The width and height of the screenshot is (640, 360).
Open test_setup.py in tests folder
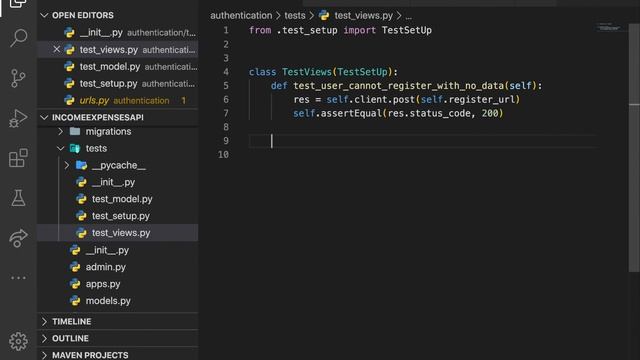(x=118, y=216)
